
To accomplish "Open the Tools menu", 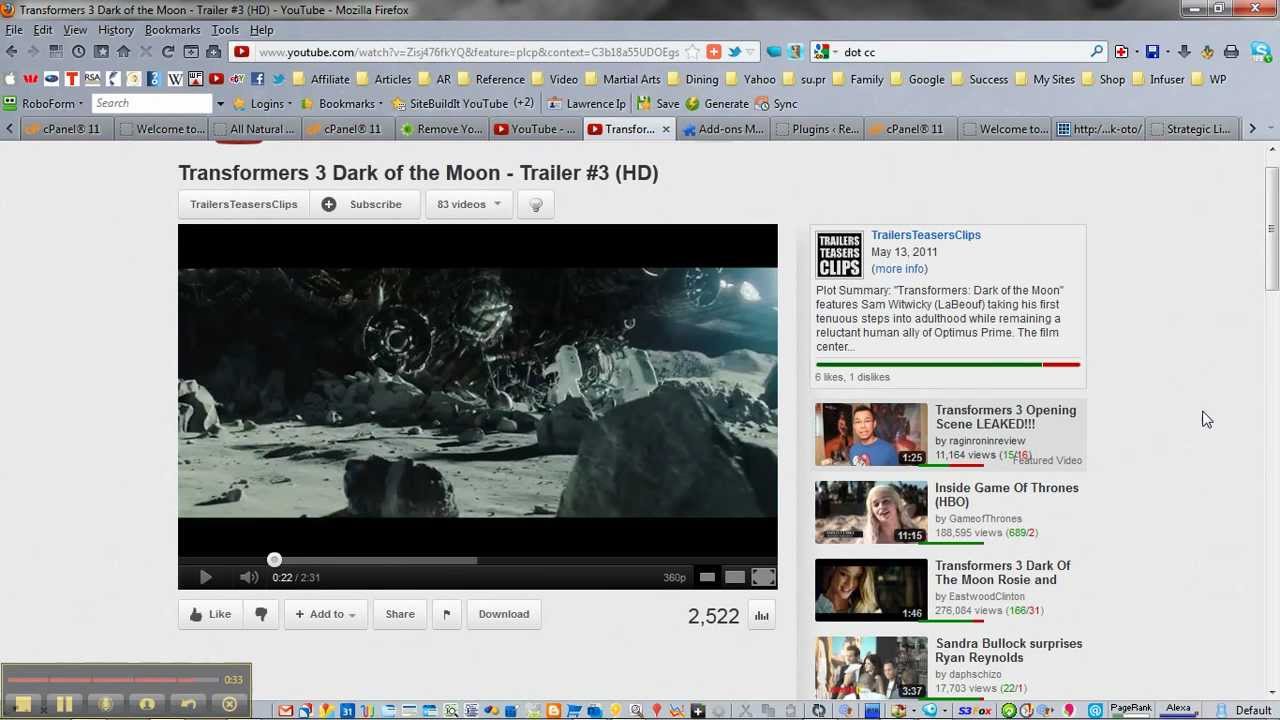I will click(225, 30).
